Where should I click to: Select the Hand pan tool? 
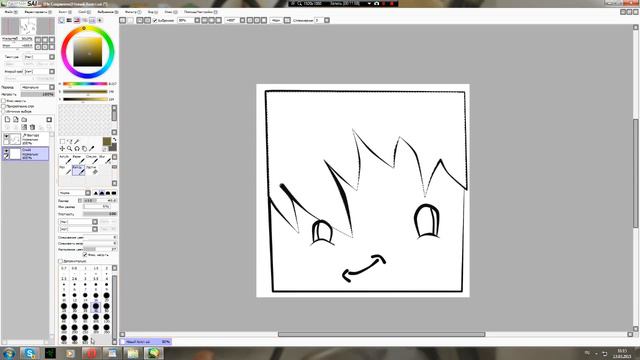coord(84,149)
